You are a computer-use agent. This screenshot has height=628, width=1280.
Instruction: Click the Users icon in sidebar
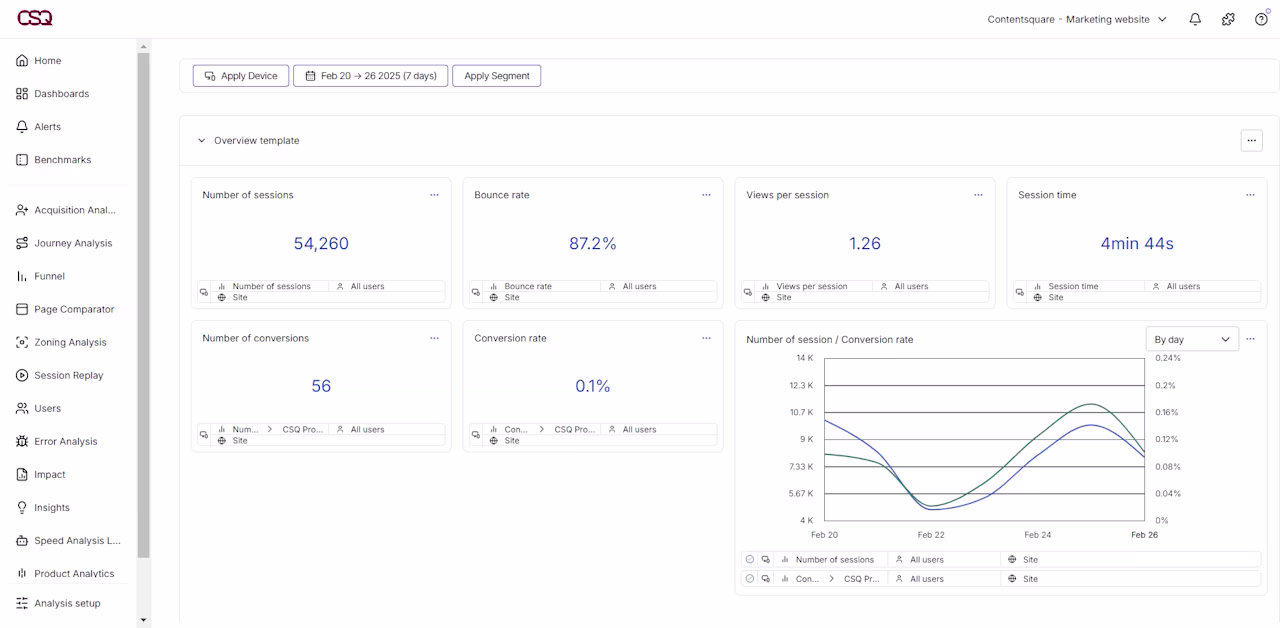click(x=22, y=408)
